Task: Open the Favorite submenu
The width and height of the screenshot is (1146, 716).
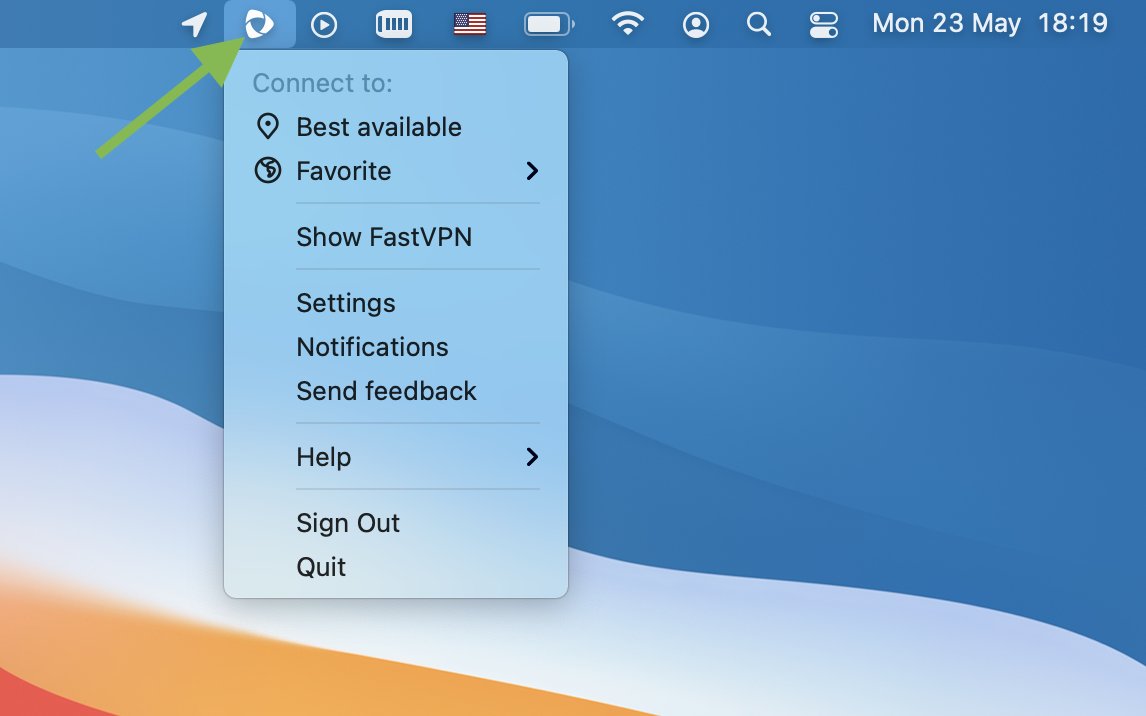Action: click(395, 171)
